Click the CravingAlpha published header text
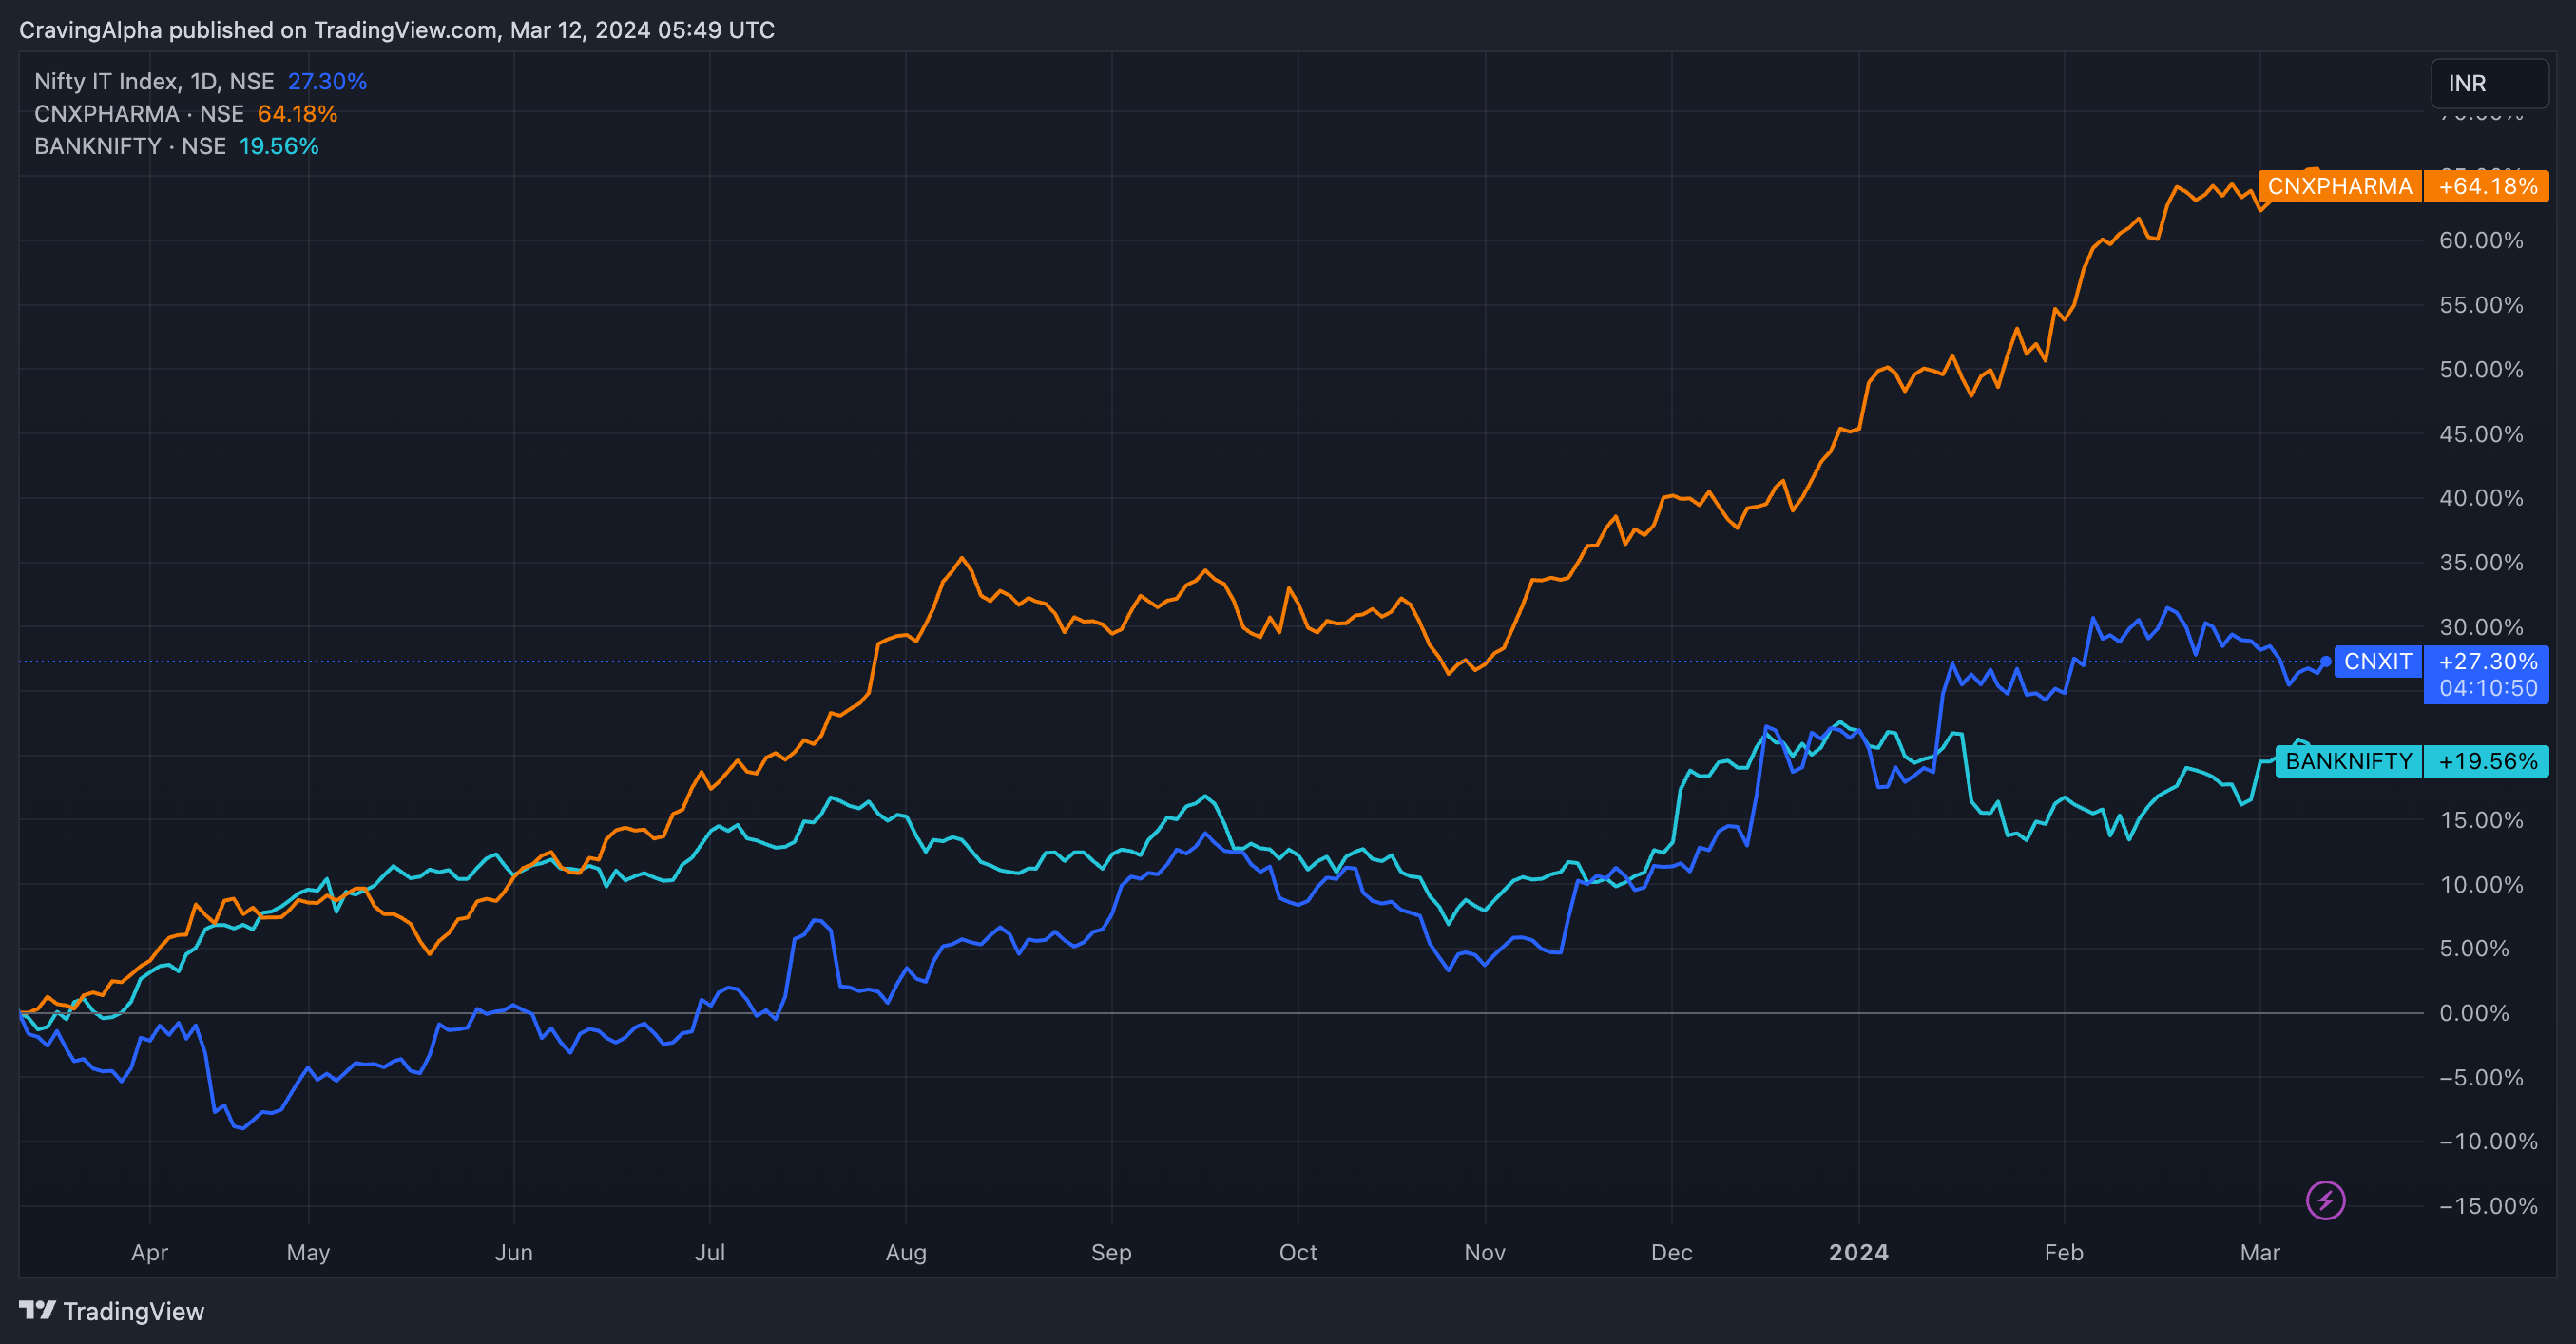Image resolution: width=2576 pixels, height=1344 pixels. 397,30
